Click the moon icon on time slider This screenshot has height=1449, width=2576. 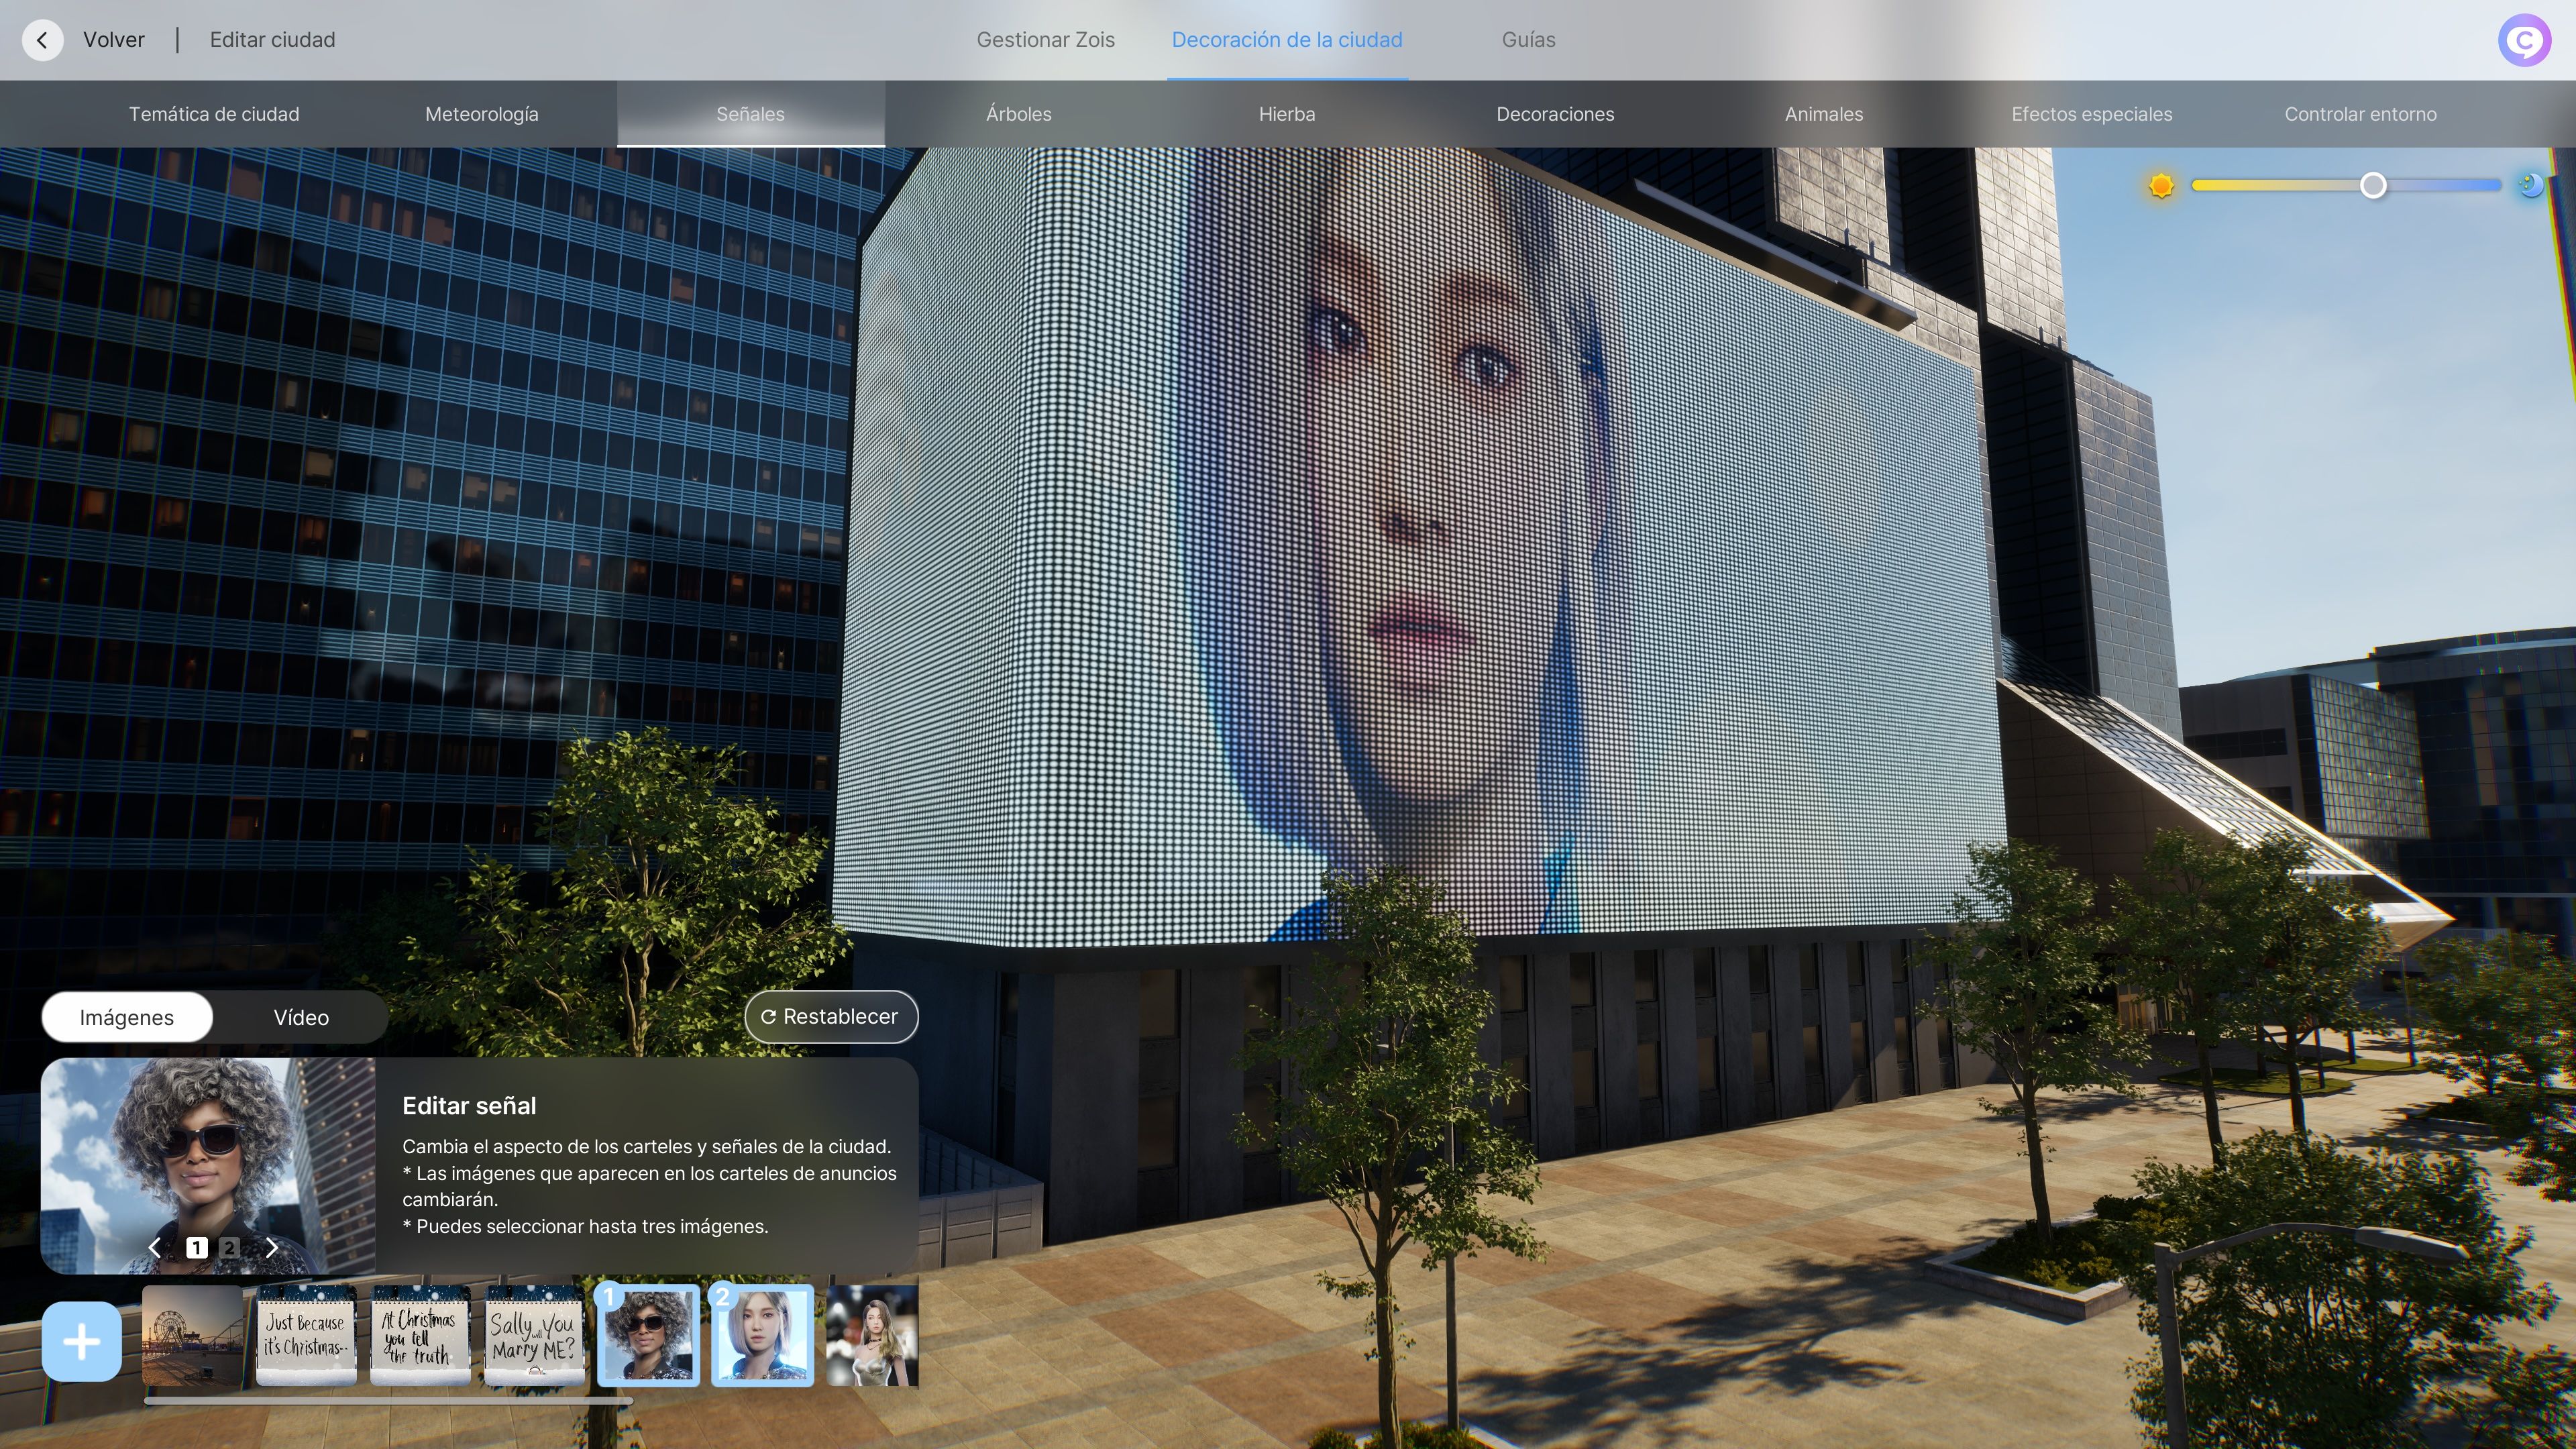pyautogui.click(x=2530, y=185)
